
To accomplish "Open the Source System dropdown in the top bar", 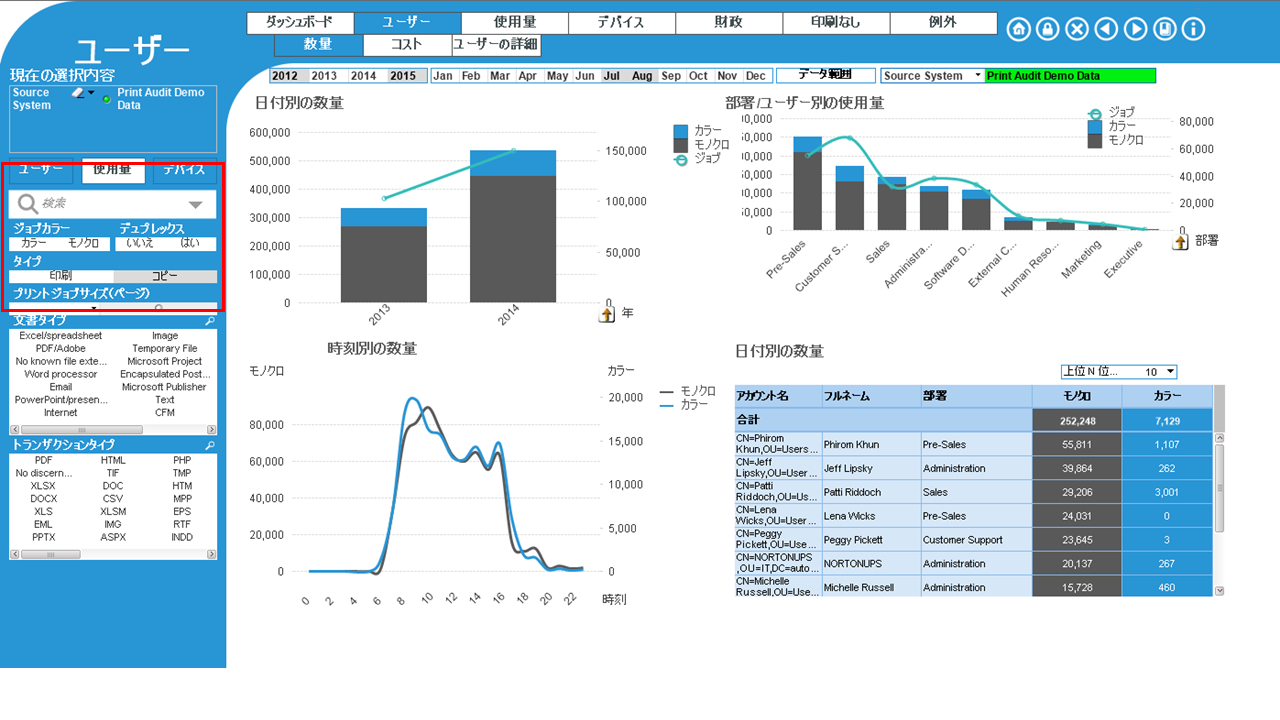I will pyautogui.click(x=932, y=76).
